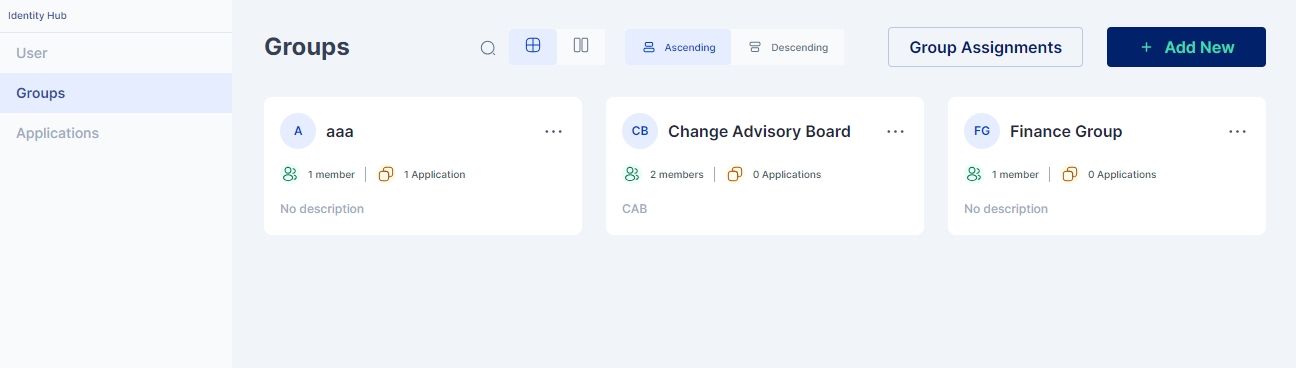Click members icon on aaa card
The width and height of the screenshot is (1296, 368).
pyautogui.click(x=290, y=174)
